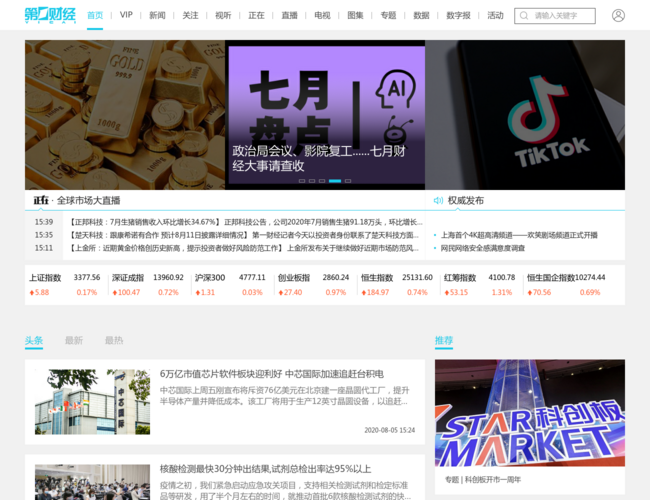The width and height of the screenshot is (650, 500).
Task: Open the TikTok carousel image
Action: pyautogui.click(x=525, y=115)
